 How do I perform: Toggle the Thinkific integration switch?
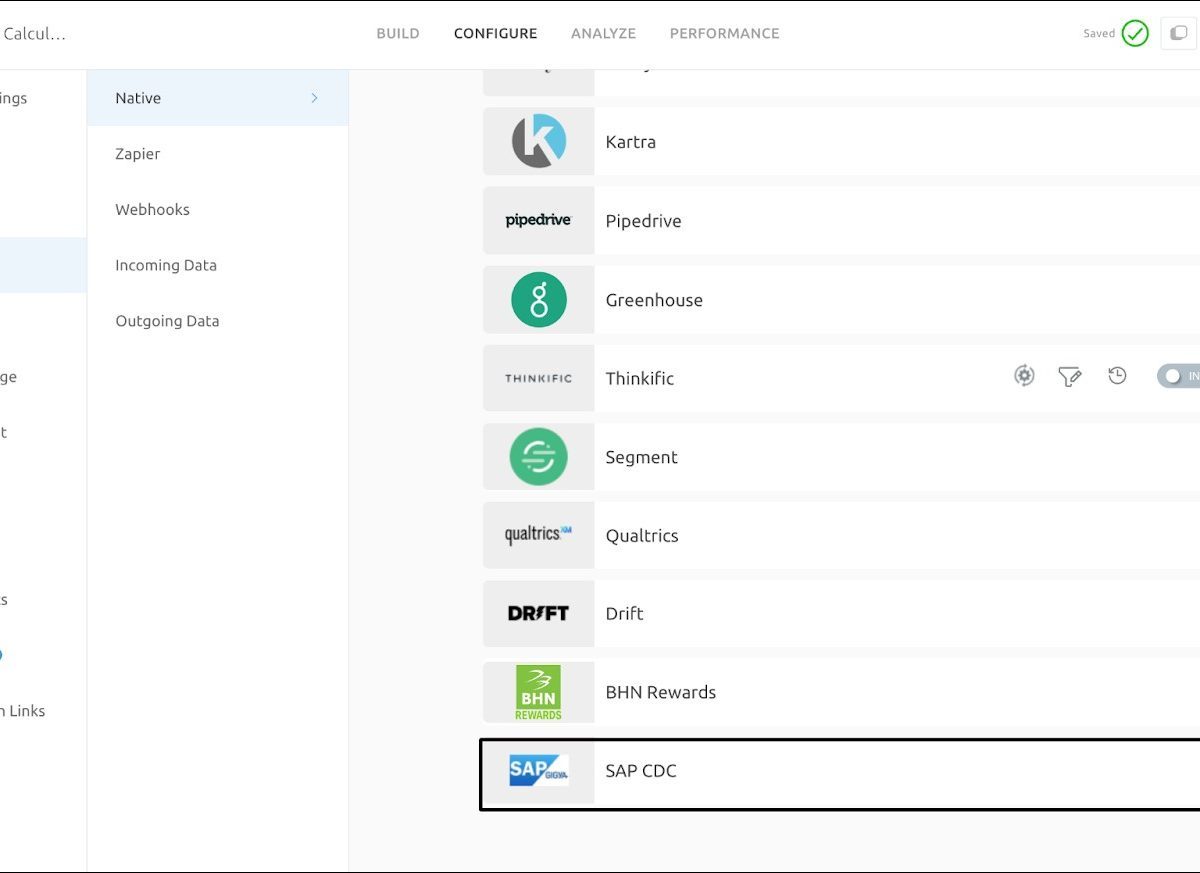click(1178, 377)
